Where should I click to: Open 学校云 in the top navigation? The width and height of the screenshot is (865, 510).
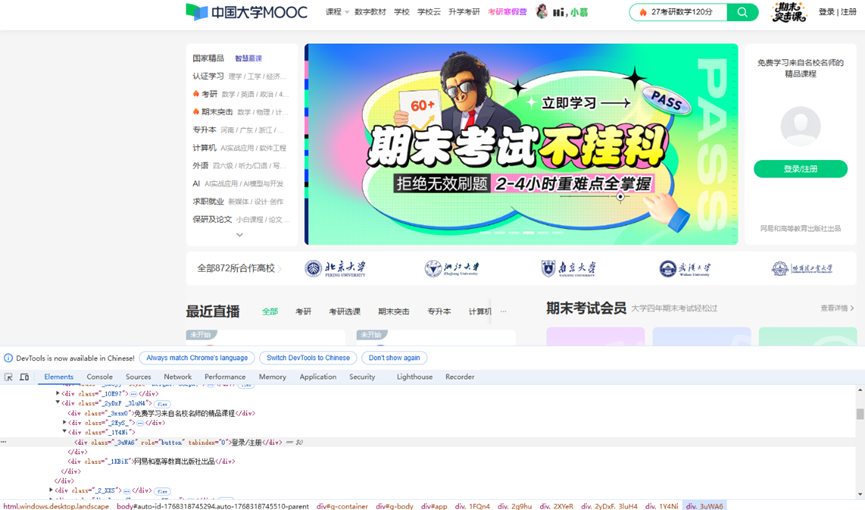click(x=429, y=12)
